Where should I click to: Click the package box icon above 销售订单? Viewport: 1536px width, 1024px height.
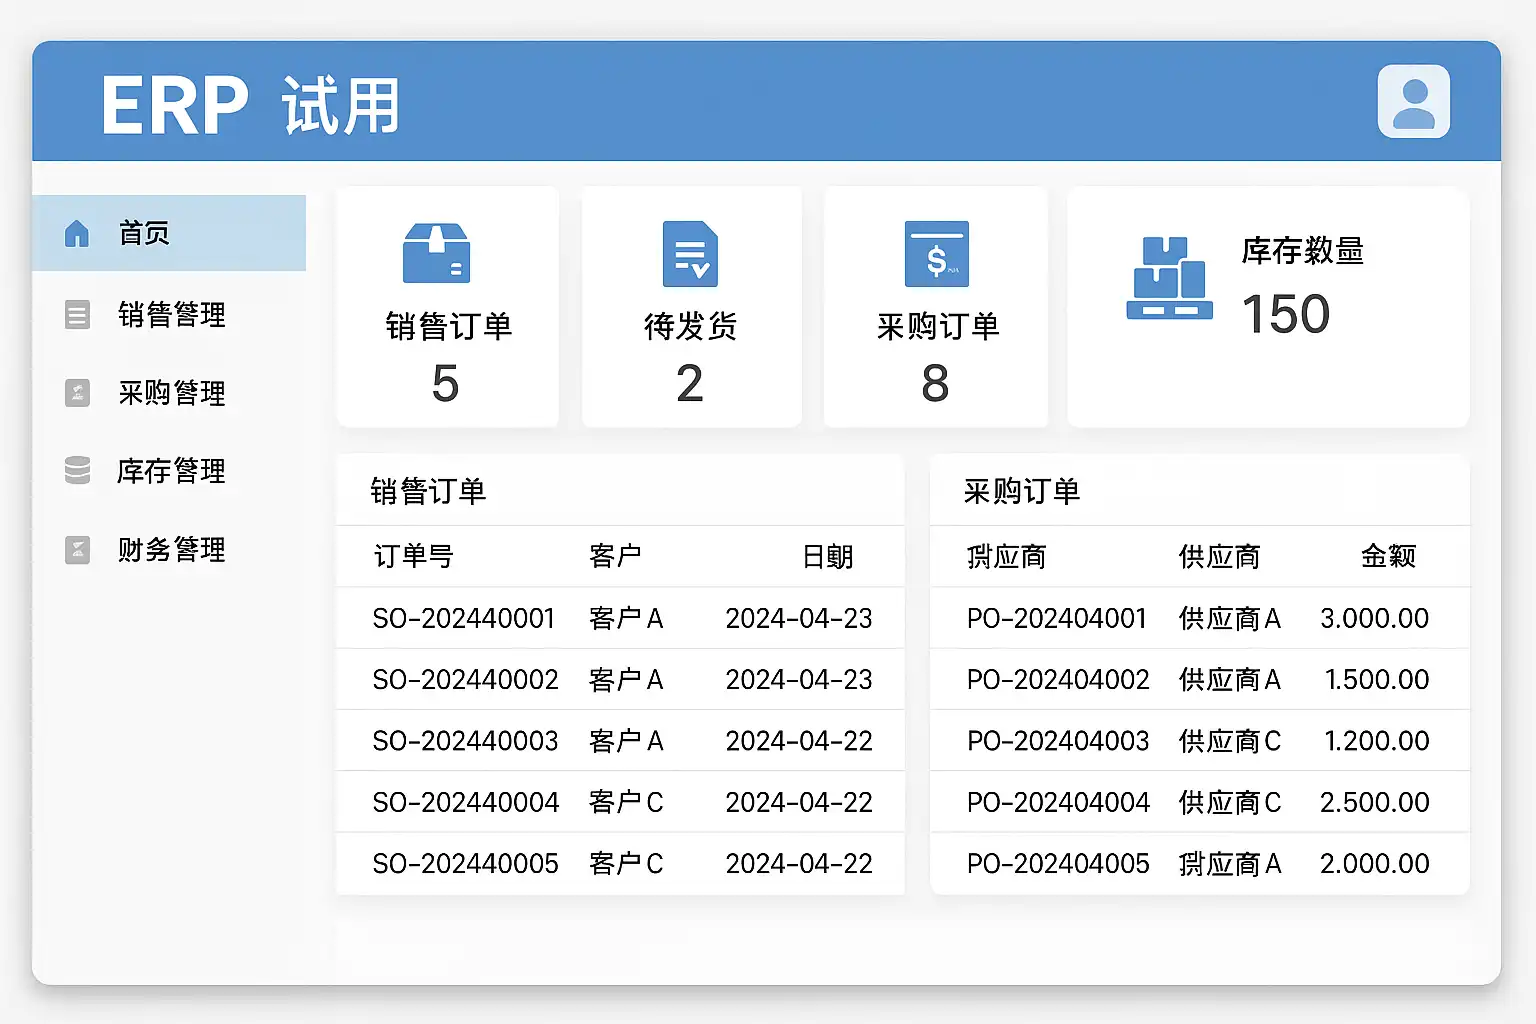coord(436,254)
